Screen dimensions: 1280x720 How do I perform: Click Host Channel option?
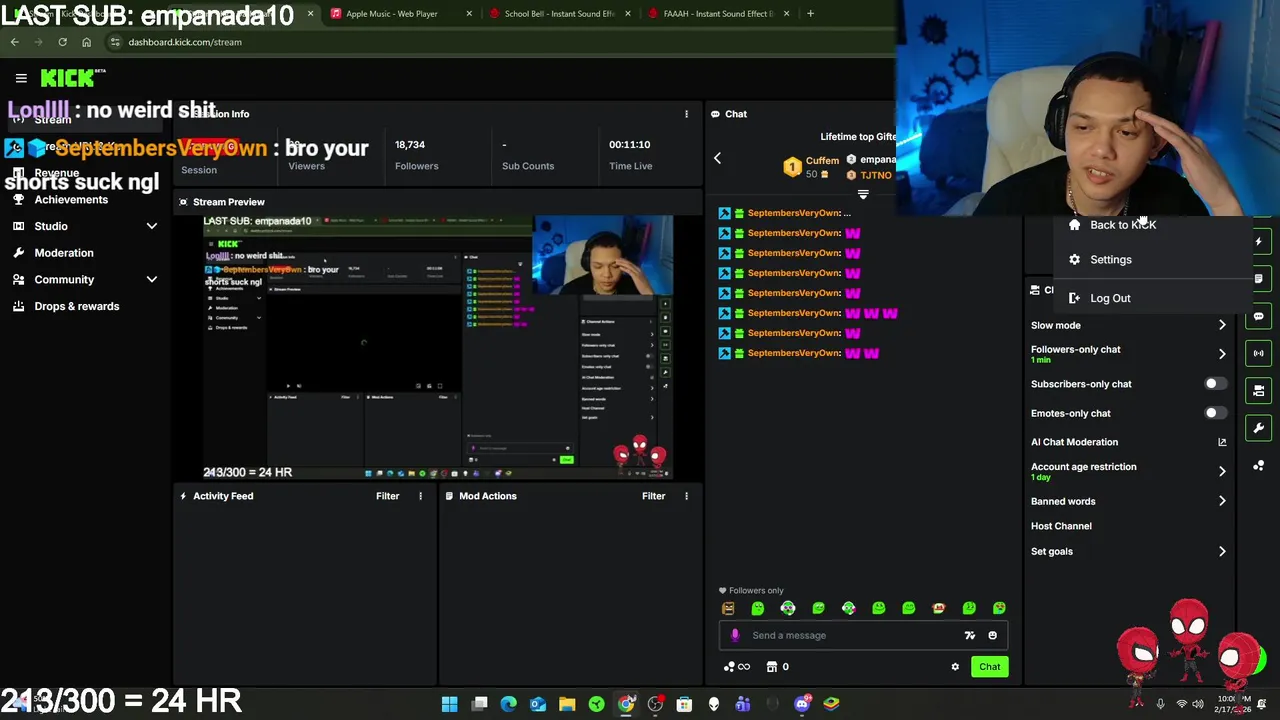[x=1061, y=526]
